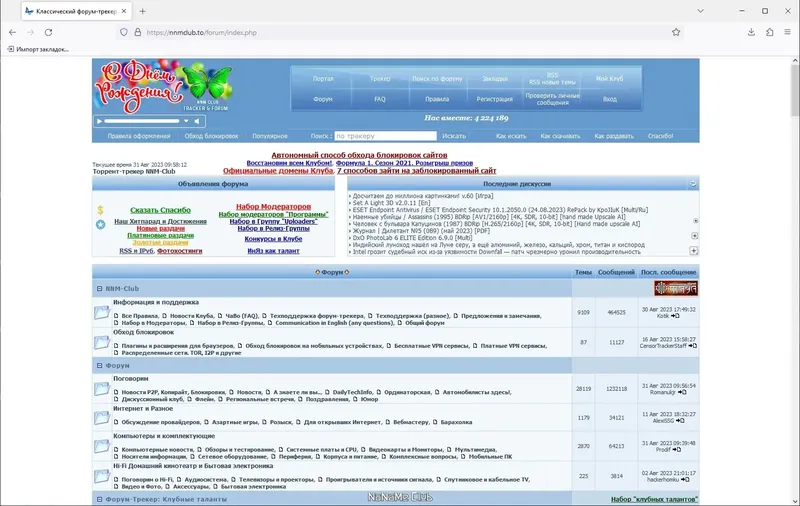
Task: Click the Импорт закладок bookmark bar item
Action: point(38,49)
